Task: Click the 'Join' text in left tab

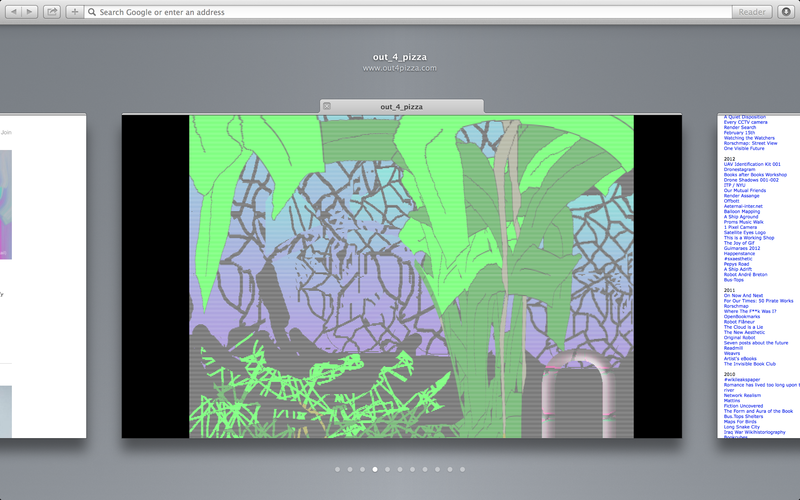Action: click(x=6, y=132)
